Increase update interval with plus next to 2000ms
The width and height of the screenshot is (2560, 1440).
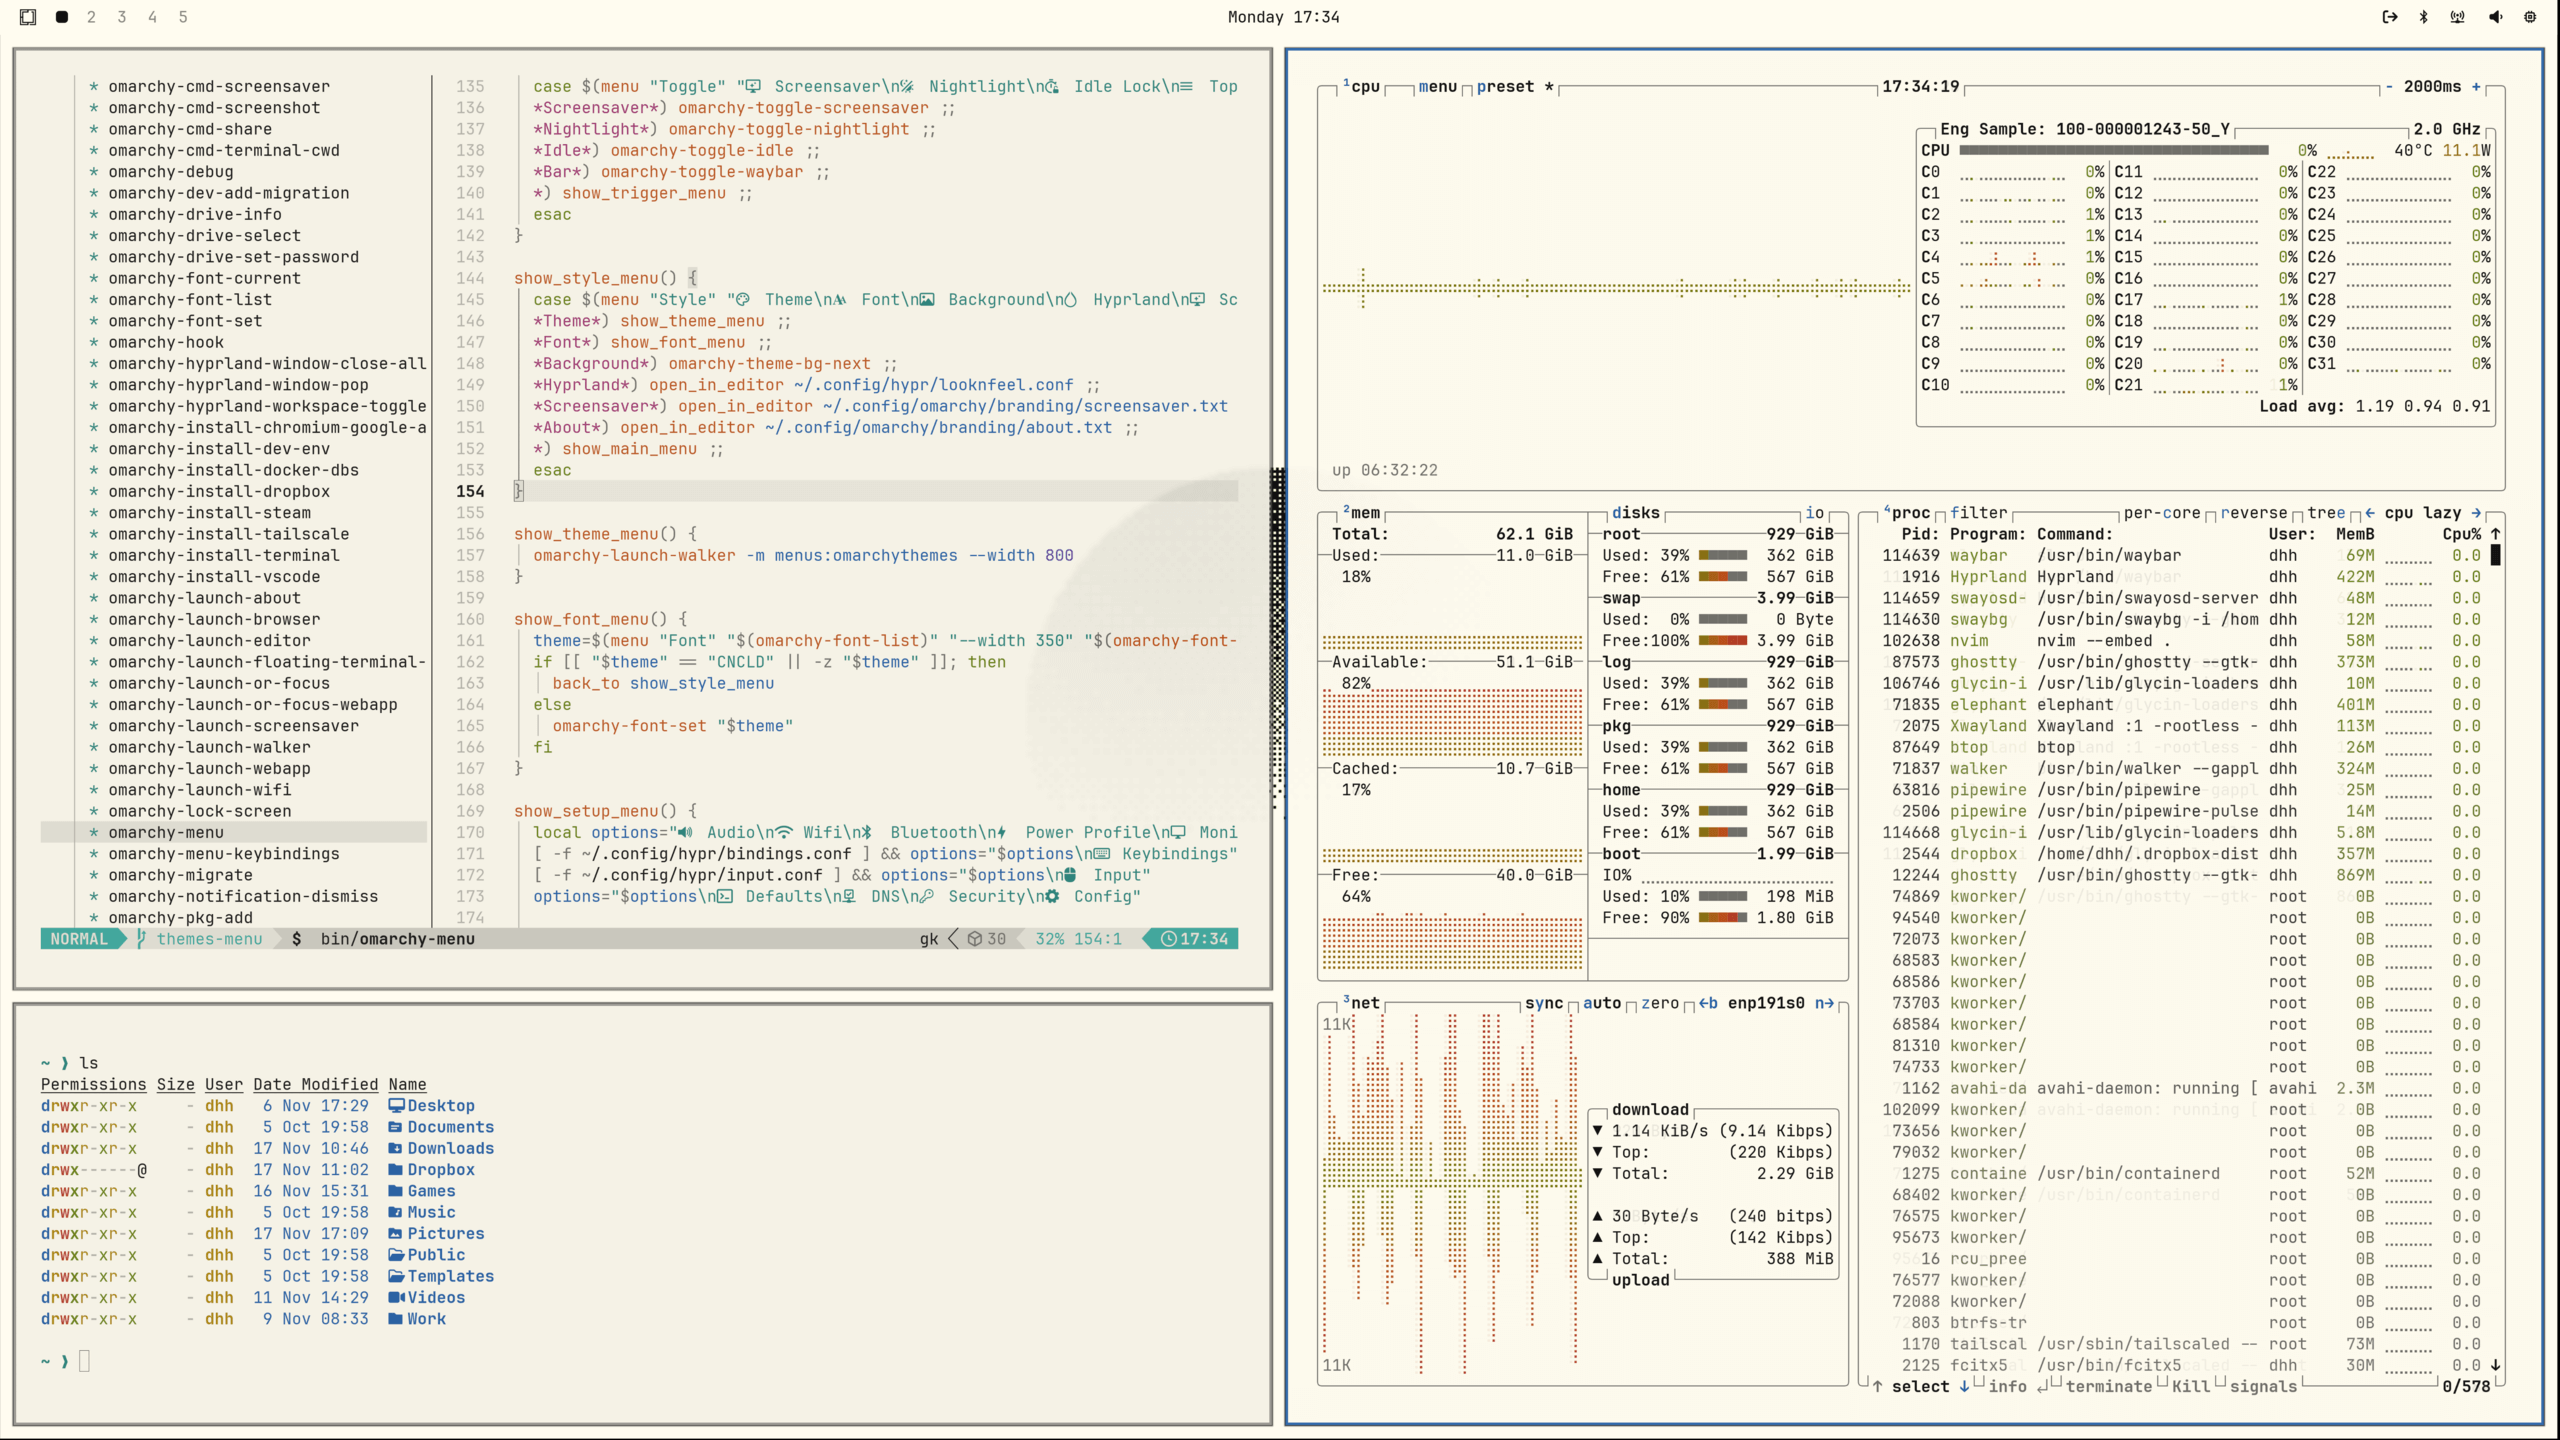(x=2476, y=87)
